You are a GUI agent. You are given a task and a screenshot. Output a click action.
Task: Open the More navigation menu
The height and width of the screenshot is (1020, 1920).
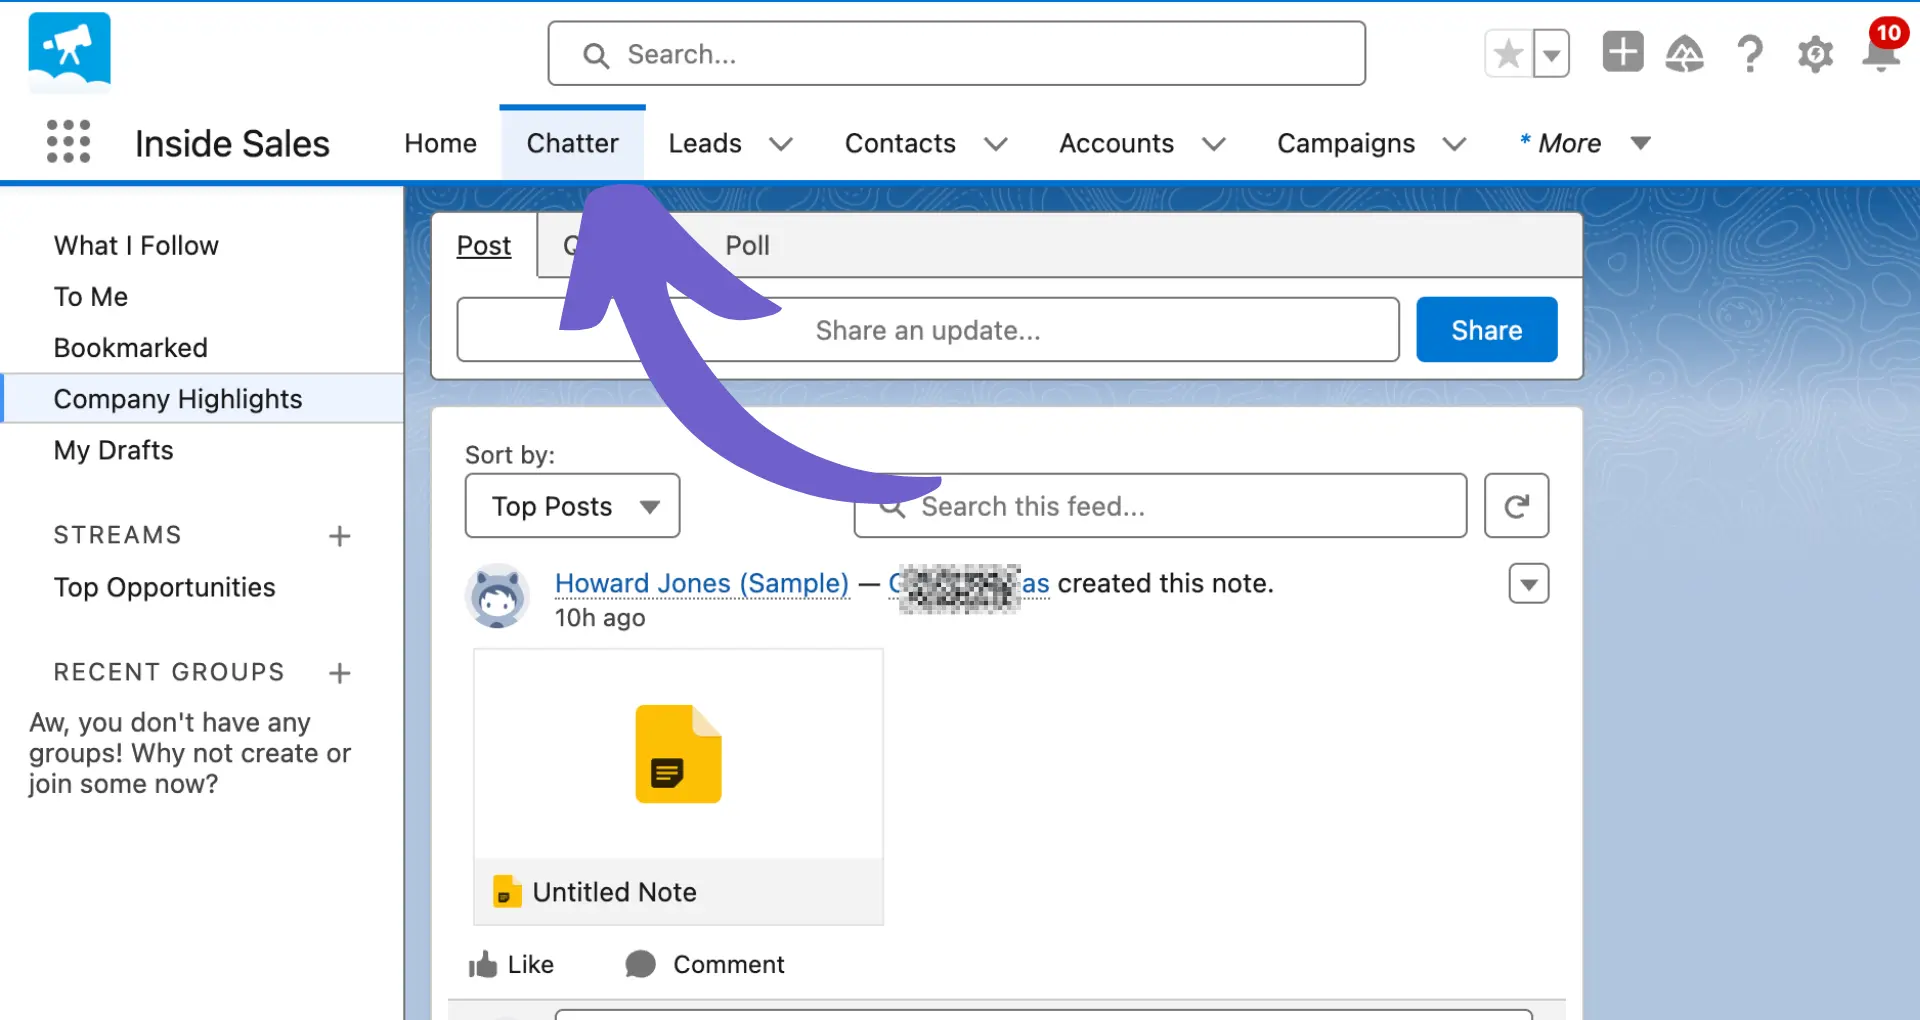point(1584,143)
